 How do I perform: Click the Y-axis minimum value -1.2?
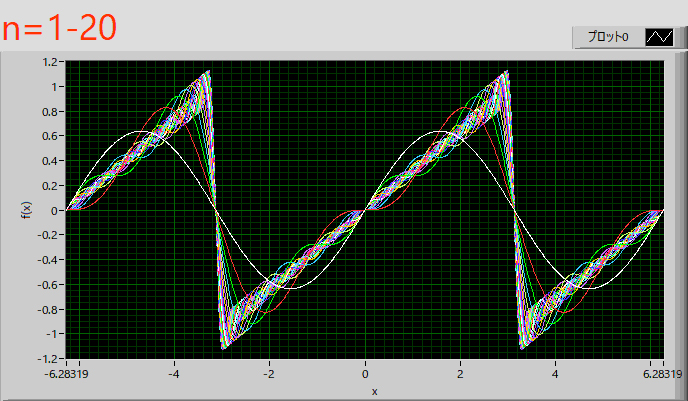(x=47, y=358)
